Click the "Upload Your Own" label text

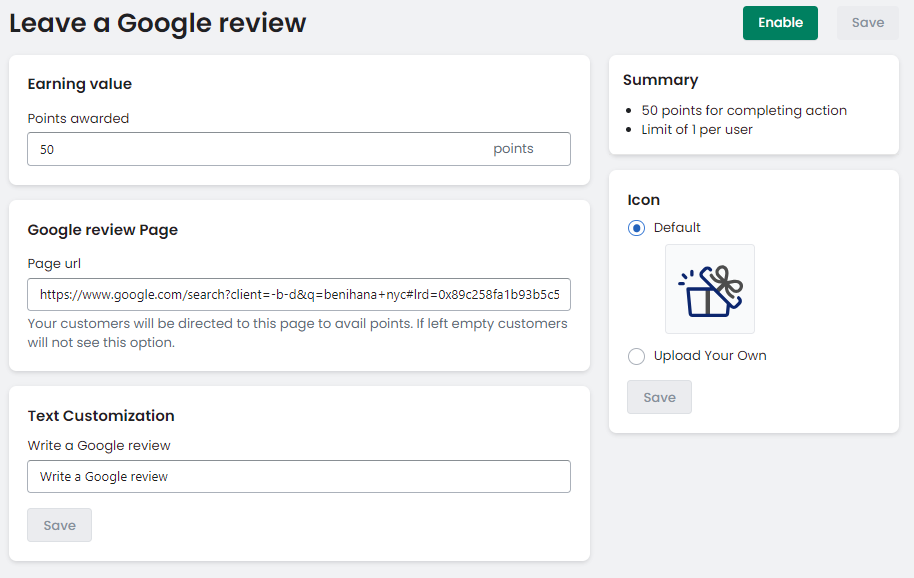pos(710,356)
